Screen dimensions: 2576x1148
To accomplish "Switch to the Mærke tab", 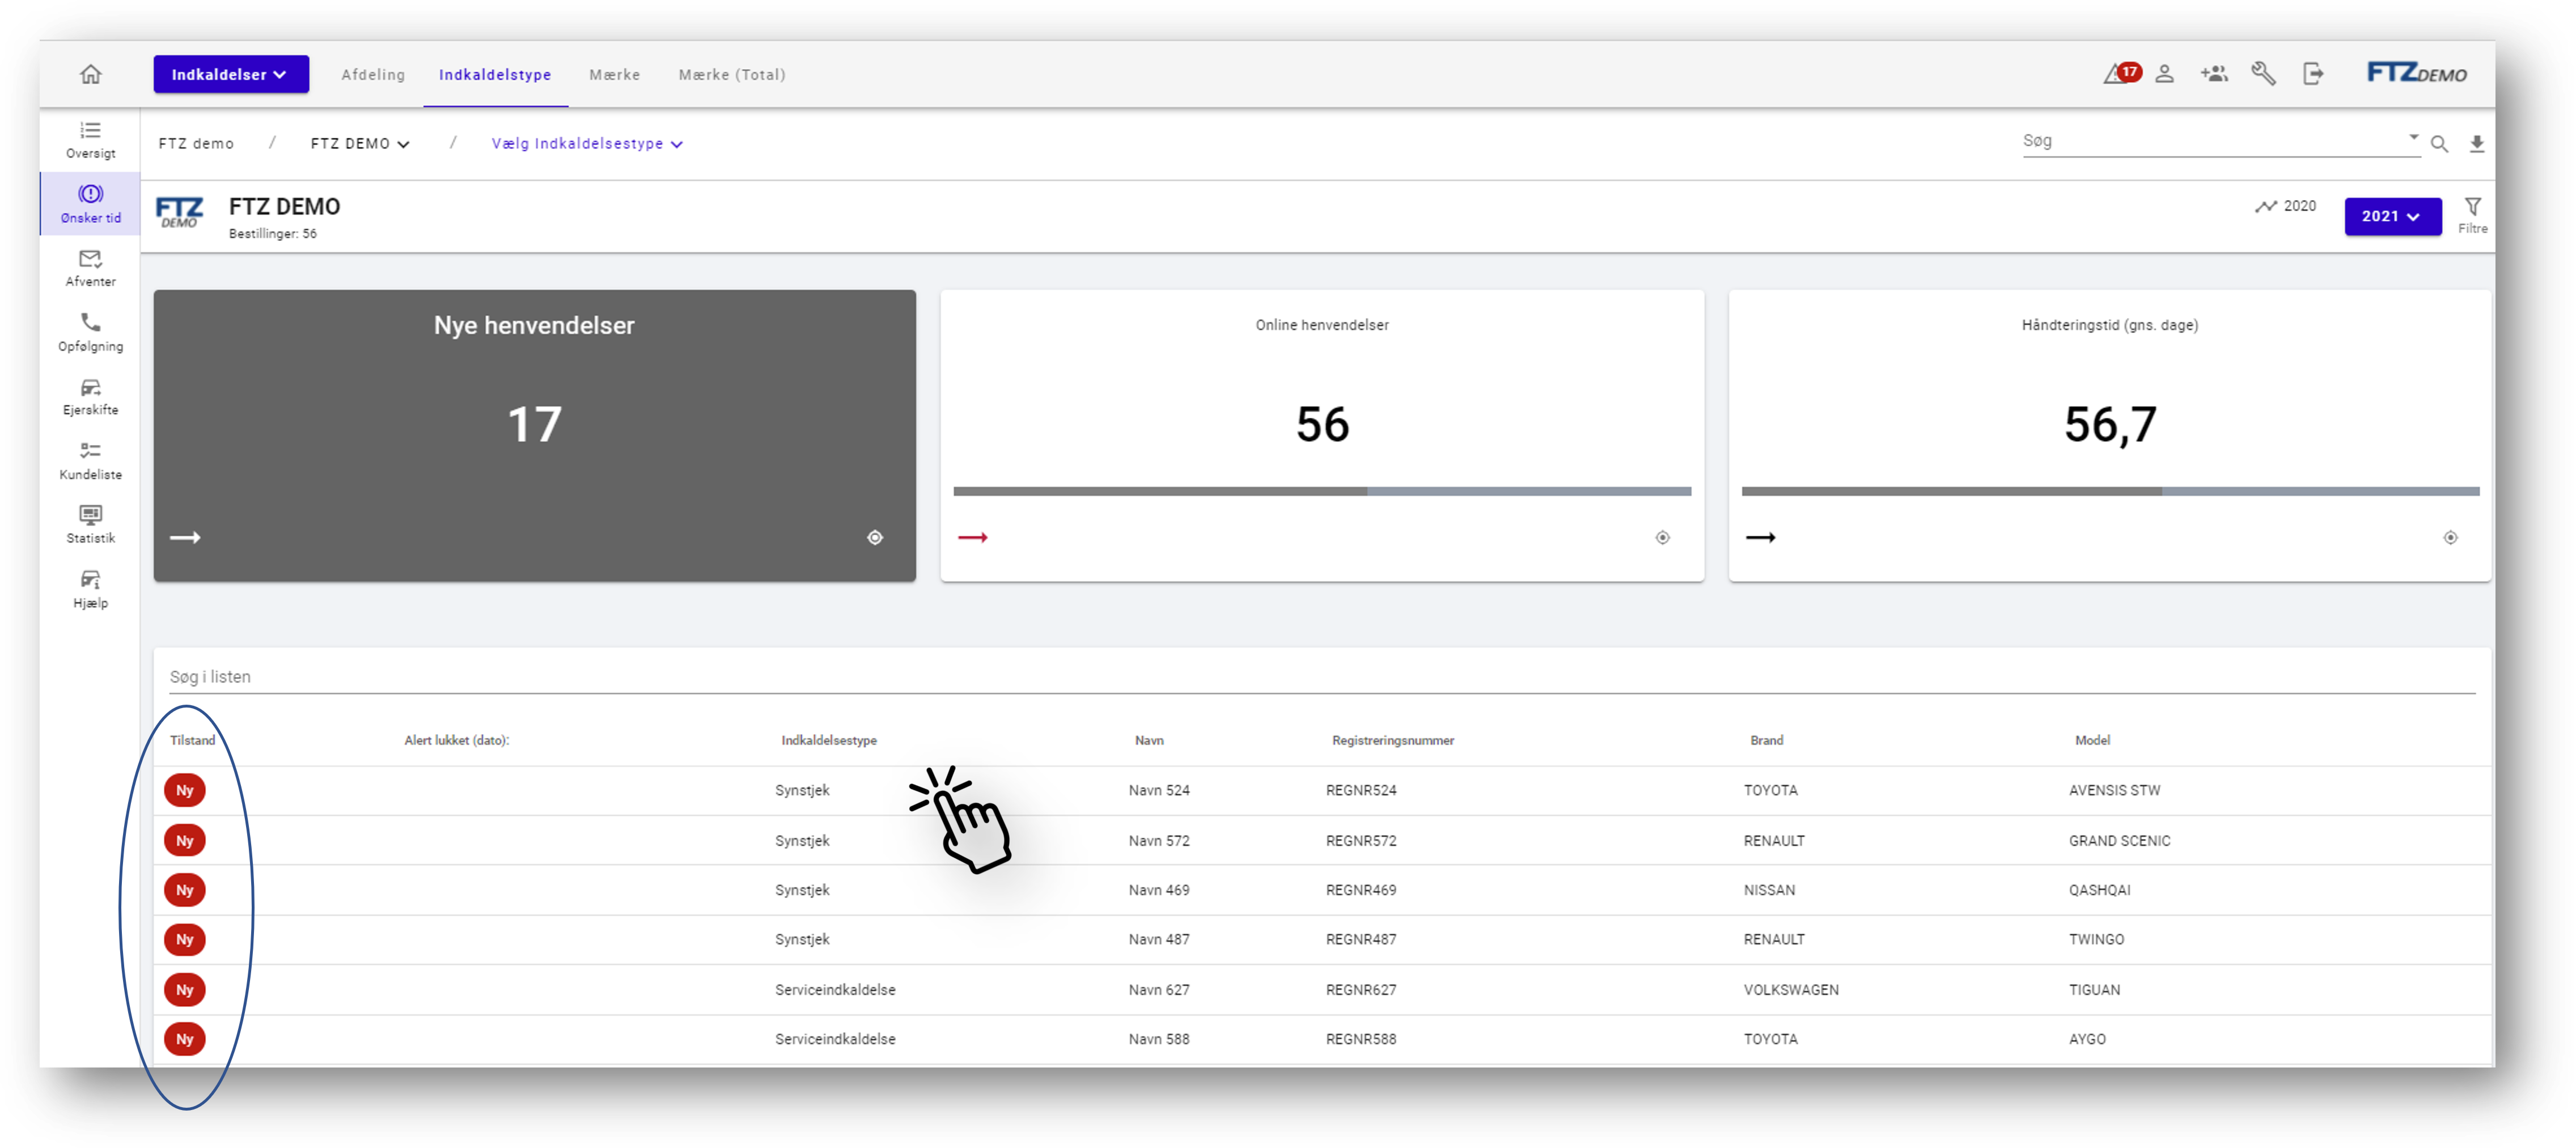I will pyautogui.click(x=615, y=75).
